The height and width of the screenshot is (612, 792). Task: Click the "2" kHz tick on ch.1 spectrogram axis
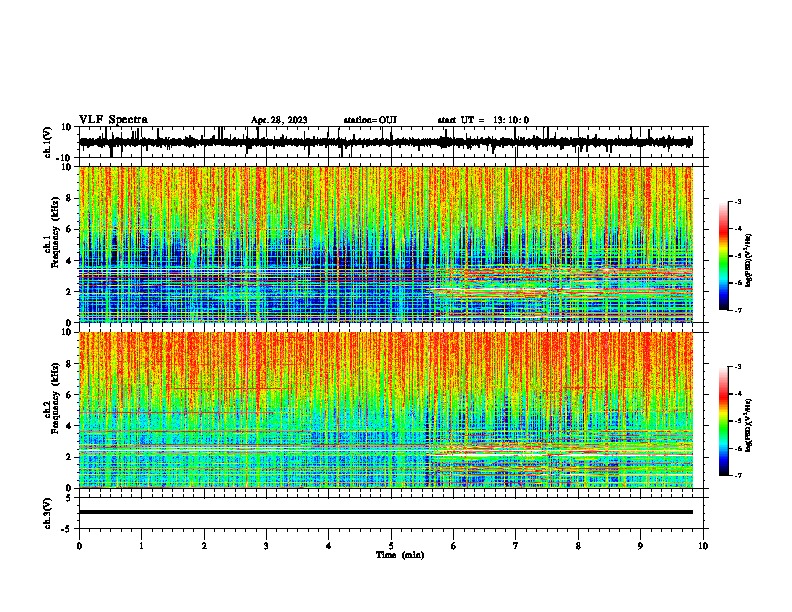pyautogui.click(x=69, y=291)
